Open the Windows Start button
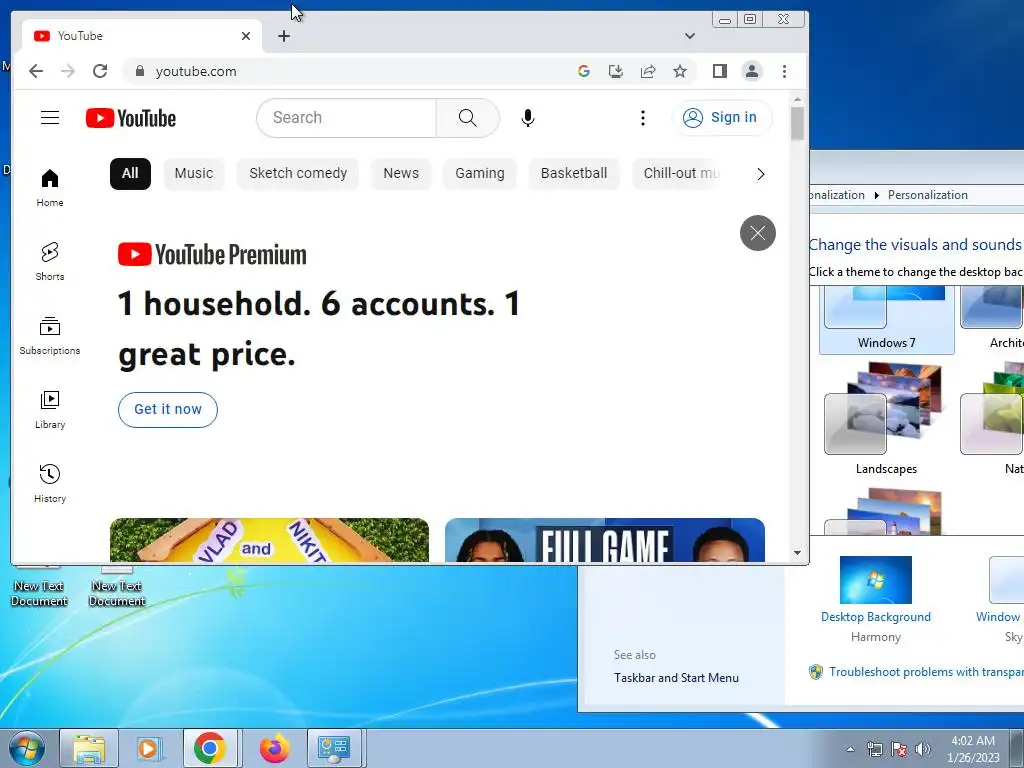 [x=27, y=748]
